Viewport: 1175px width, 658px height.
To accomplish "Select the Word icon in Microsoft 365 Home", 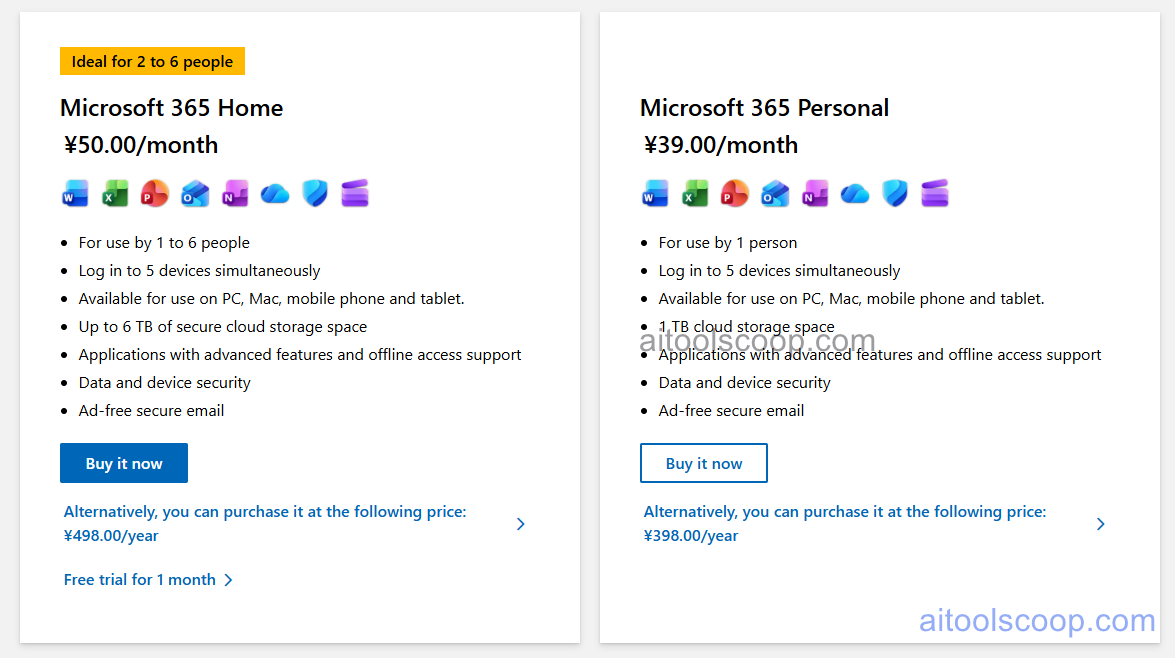I will 74,193.
